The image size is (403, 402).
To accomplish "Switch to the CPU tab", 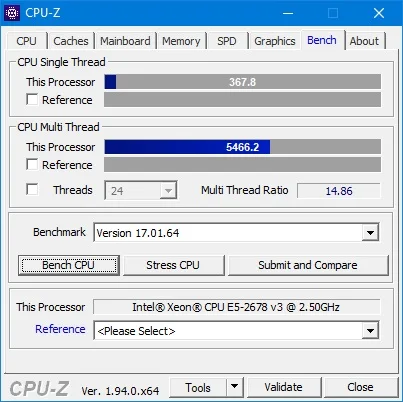I will point(26,41).
